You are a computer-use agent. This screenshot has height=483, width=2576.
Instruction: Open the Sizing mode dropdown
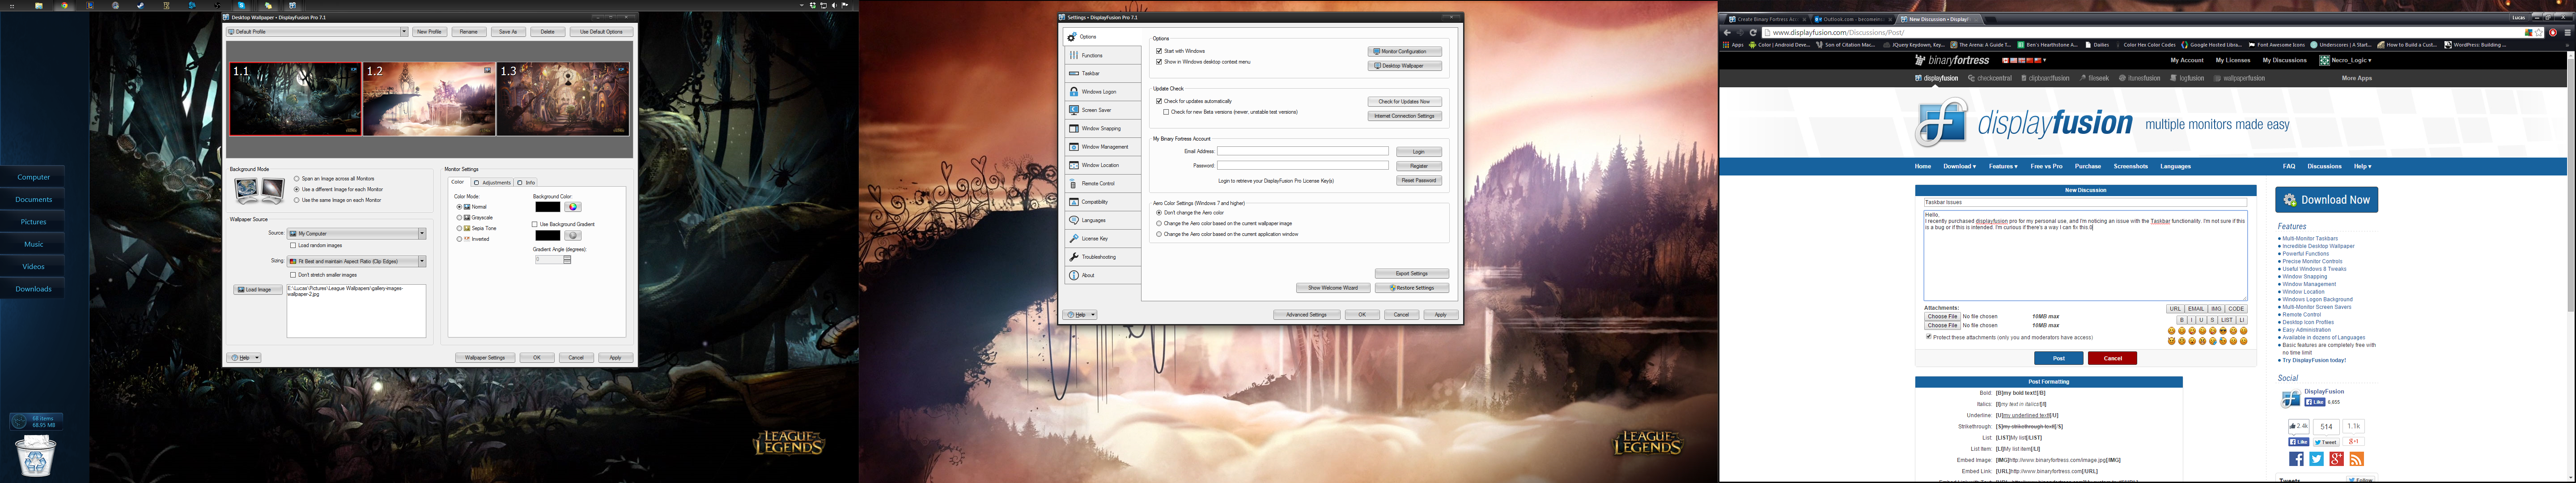pyautogui.click(x=422, y=262)
